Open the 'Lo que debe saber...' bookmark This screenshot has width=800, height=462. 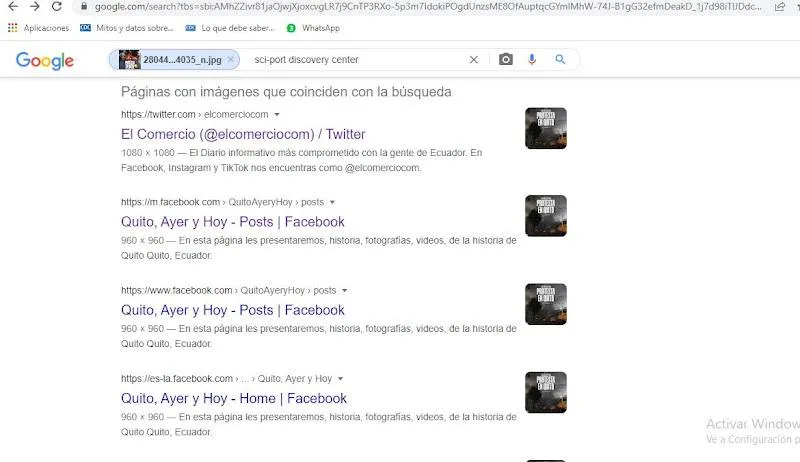230,28
